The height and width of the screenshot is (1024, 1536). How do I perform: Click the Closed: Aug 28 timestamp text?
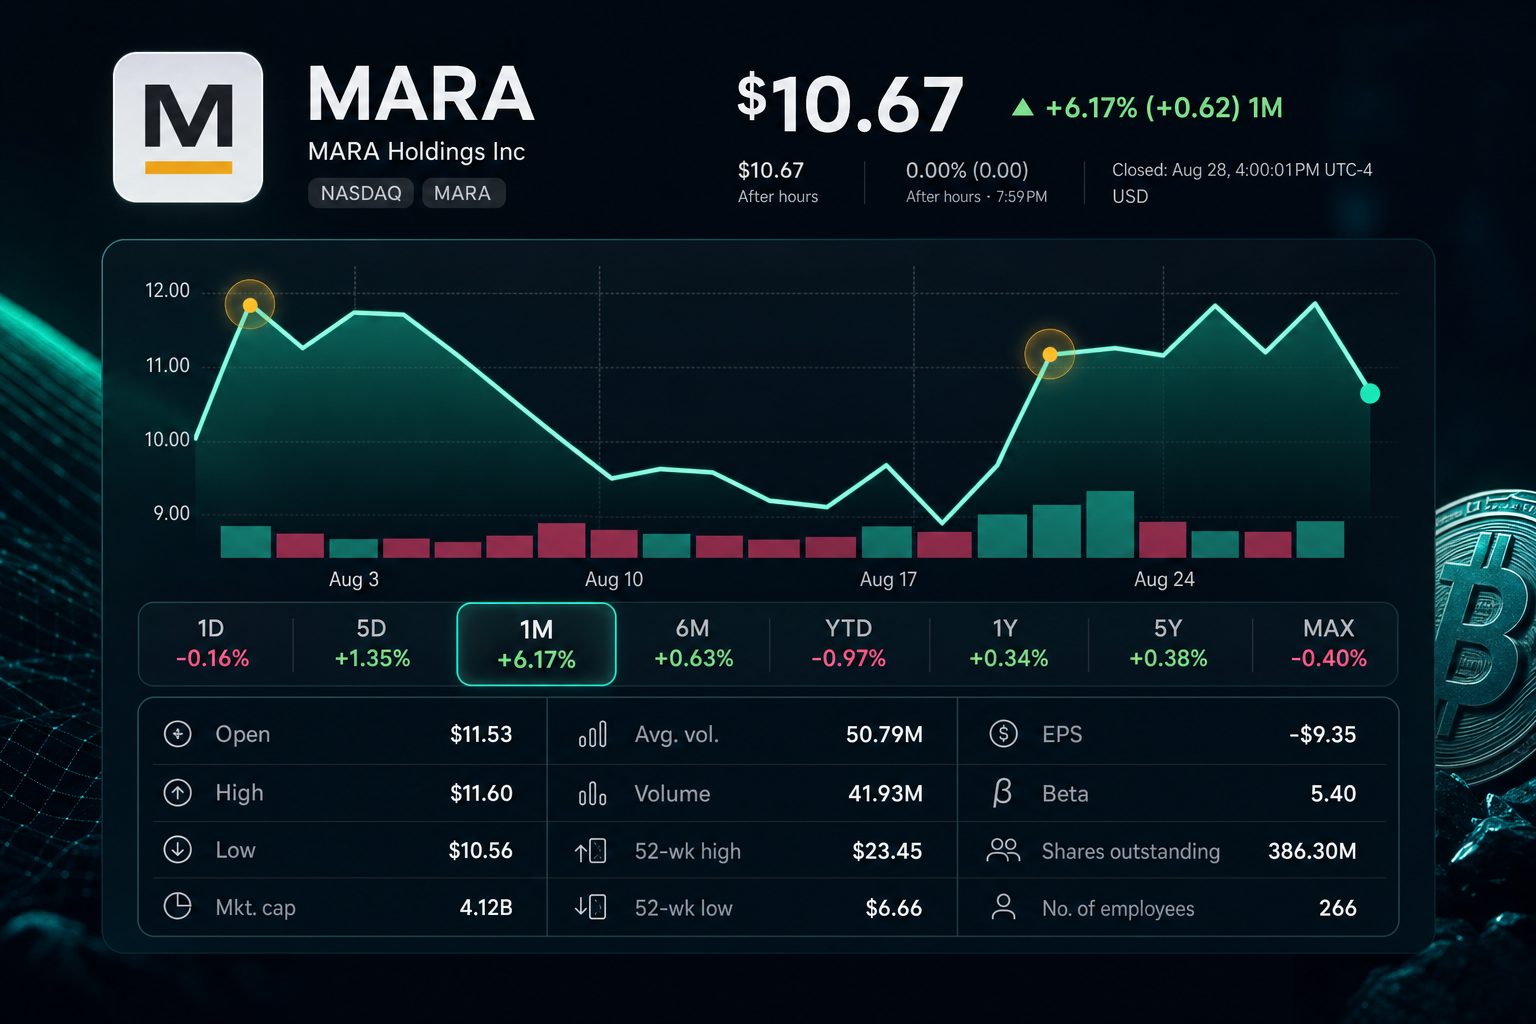(1242, 170)
